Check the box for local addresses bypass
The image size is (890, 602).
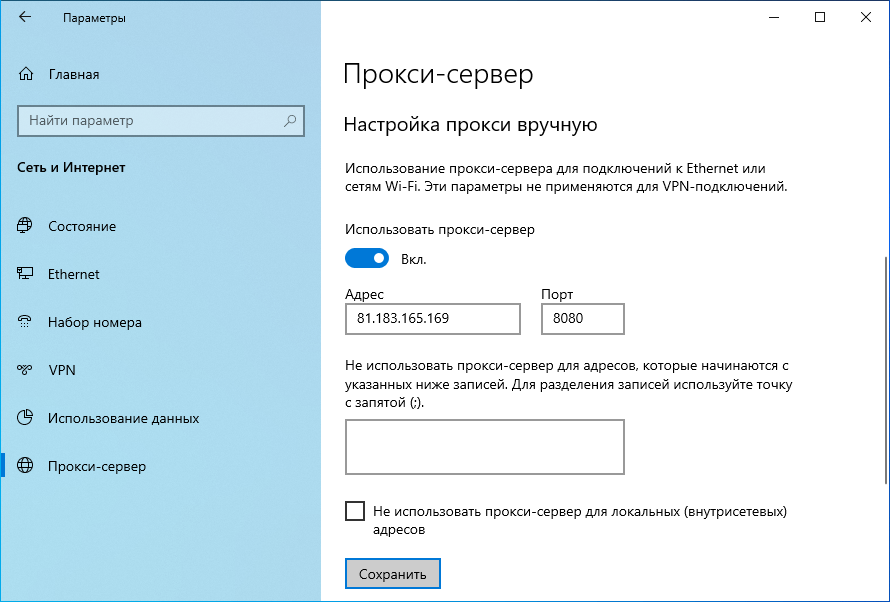click(x=355, y=511)
